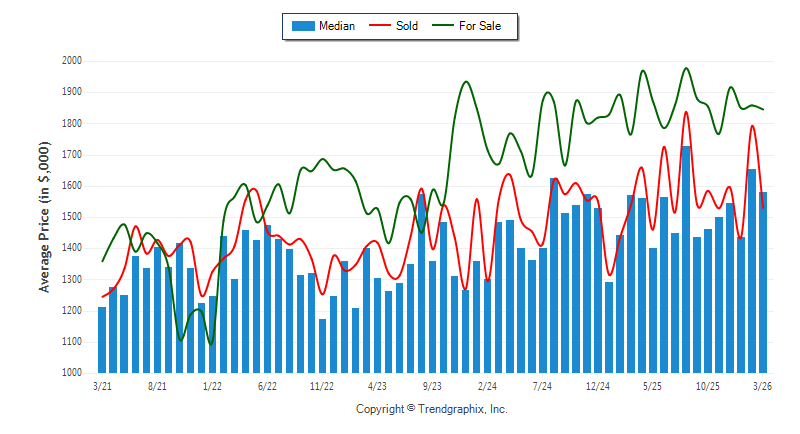Click the first Median bar above 3/21

[x=102, y=340]
